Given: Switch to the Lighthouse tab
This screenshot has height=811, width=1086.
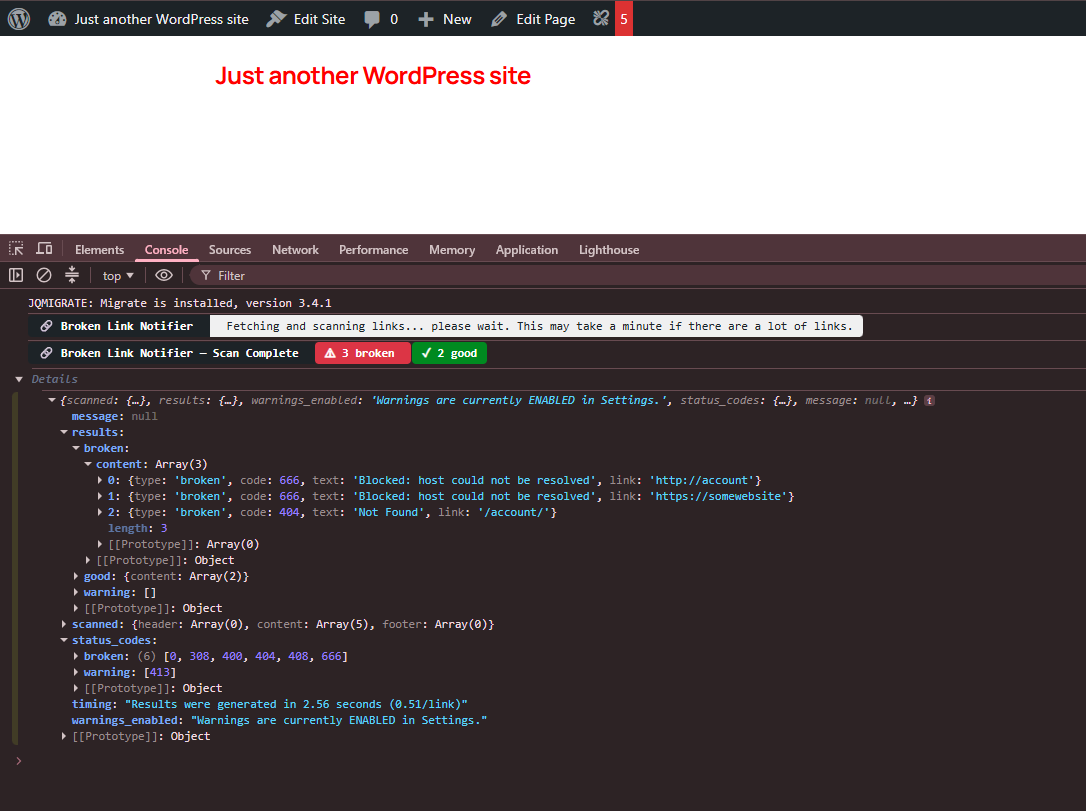Looking at the screenshot, I should (609, 250).
